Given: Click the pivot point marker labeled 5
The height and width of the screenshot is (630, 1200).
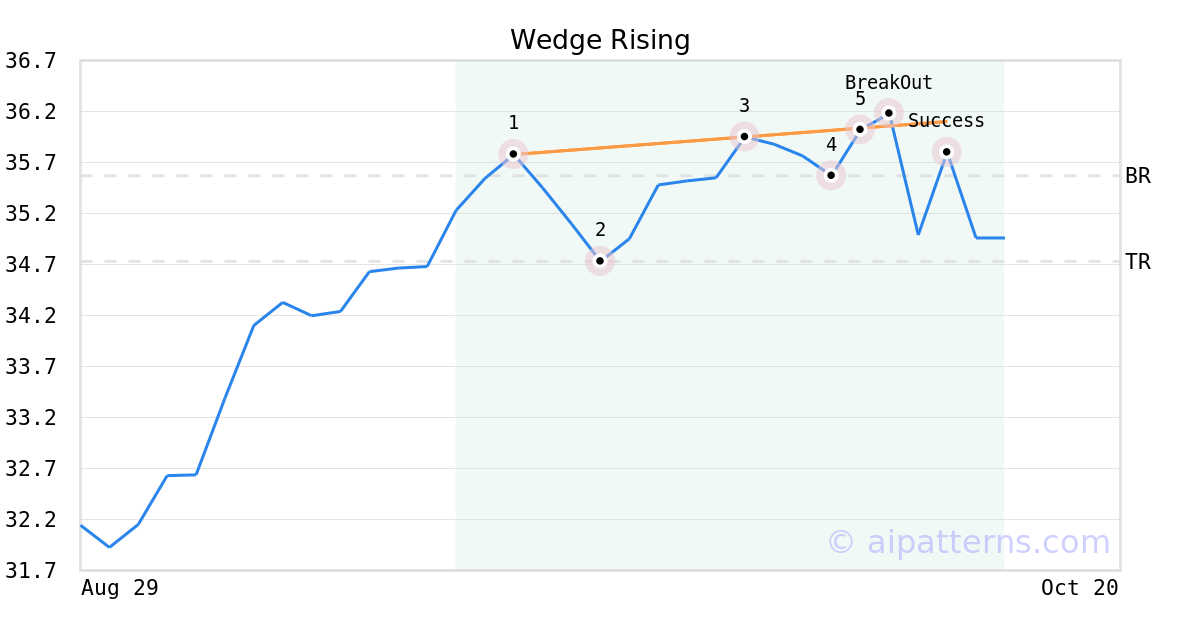Looking at the screenshot, I should point(860,129).
